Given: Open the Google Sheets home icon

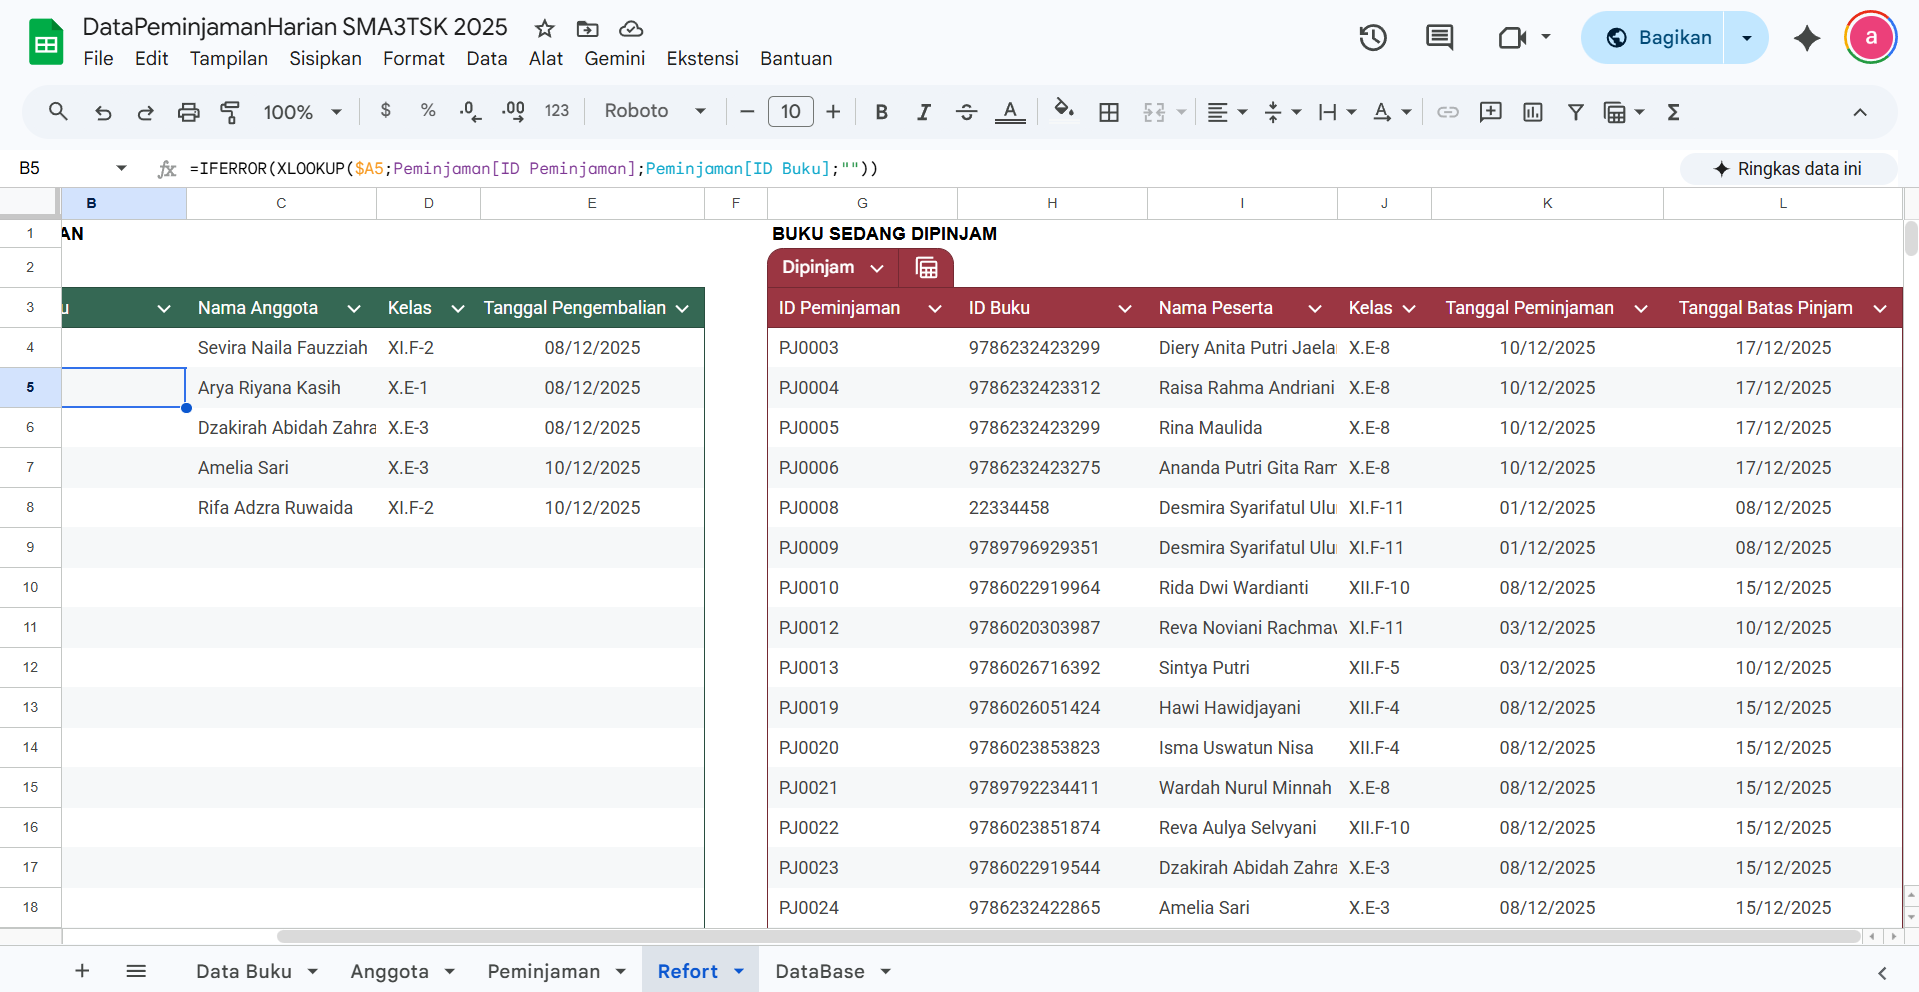Looking at the screenshot, I should 46,42.
